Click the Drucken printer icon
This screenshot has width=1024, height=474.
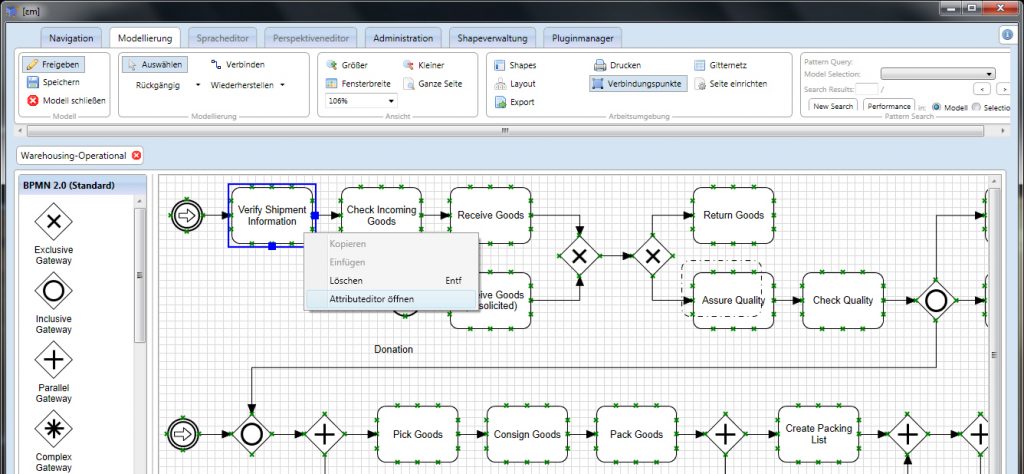tap(600, 65)
